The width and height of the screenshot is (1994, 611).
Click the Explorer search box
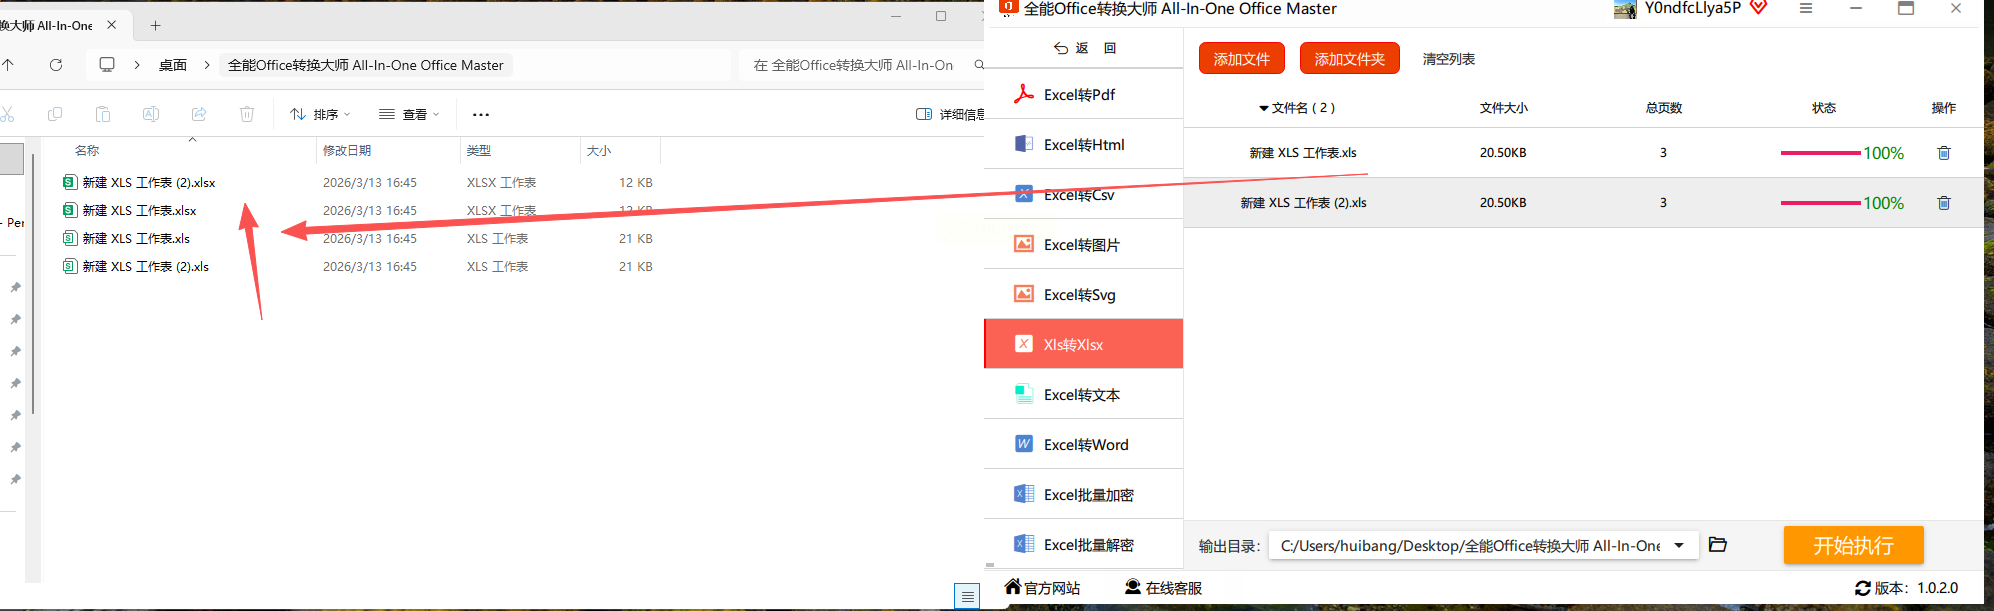[860, 65]
